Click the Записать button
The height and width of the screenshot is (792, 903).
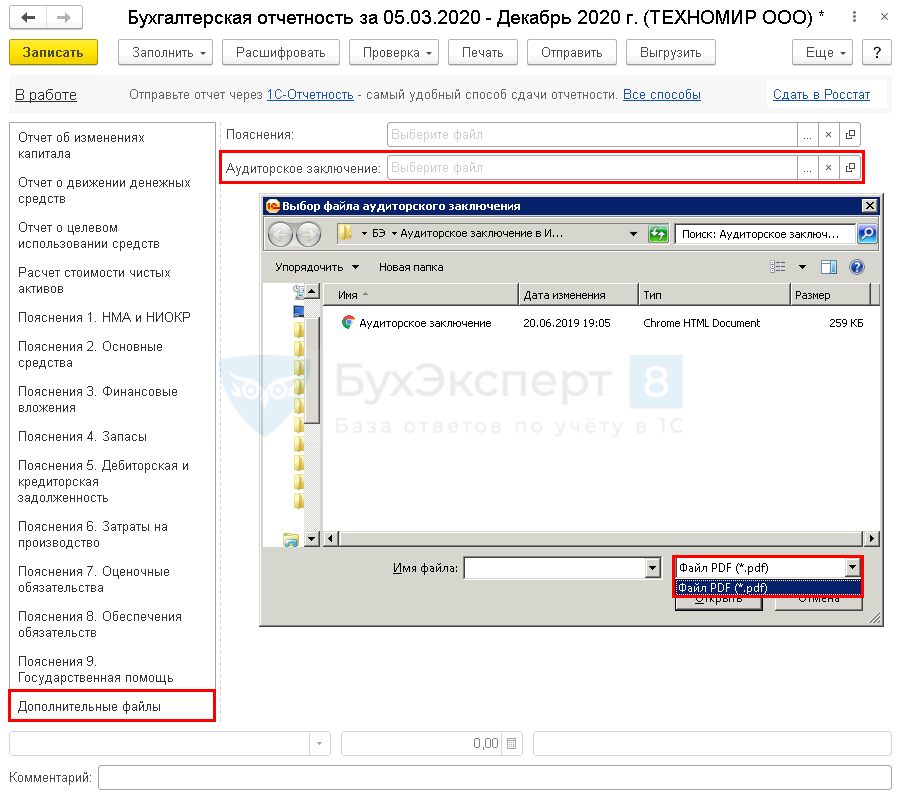53,53
